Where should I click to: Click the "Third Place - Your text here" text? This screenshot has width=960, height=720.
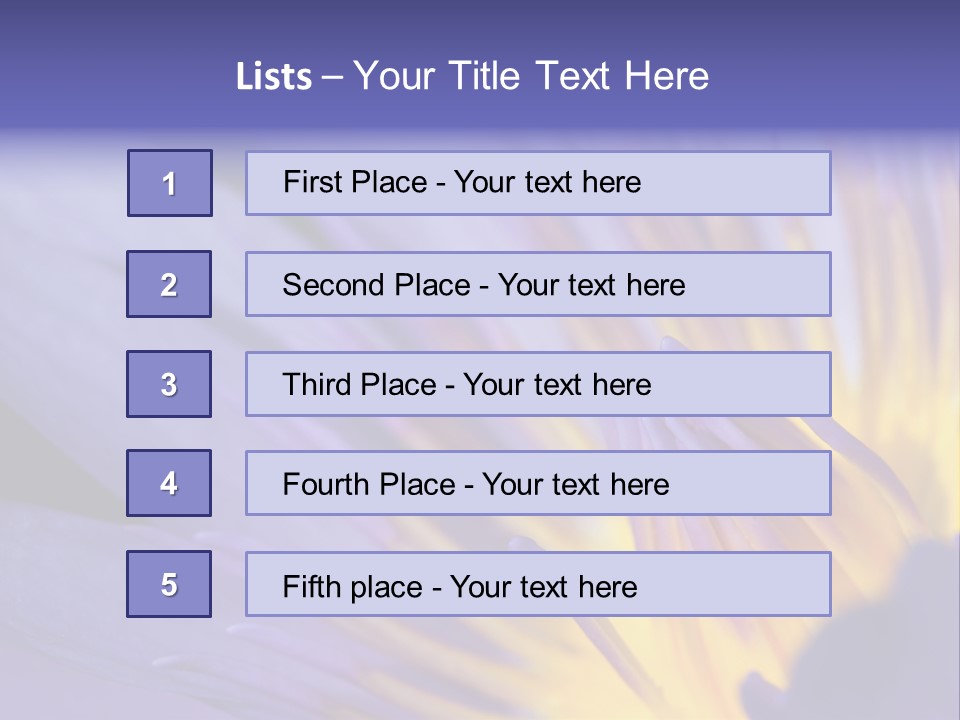466,385
